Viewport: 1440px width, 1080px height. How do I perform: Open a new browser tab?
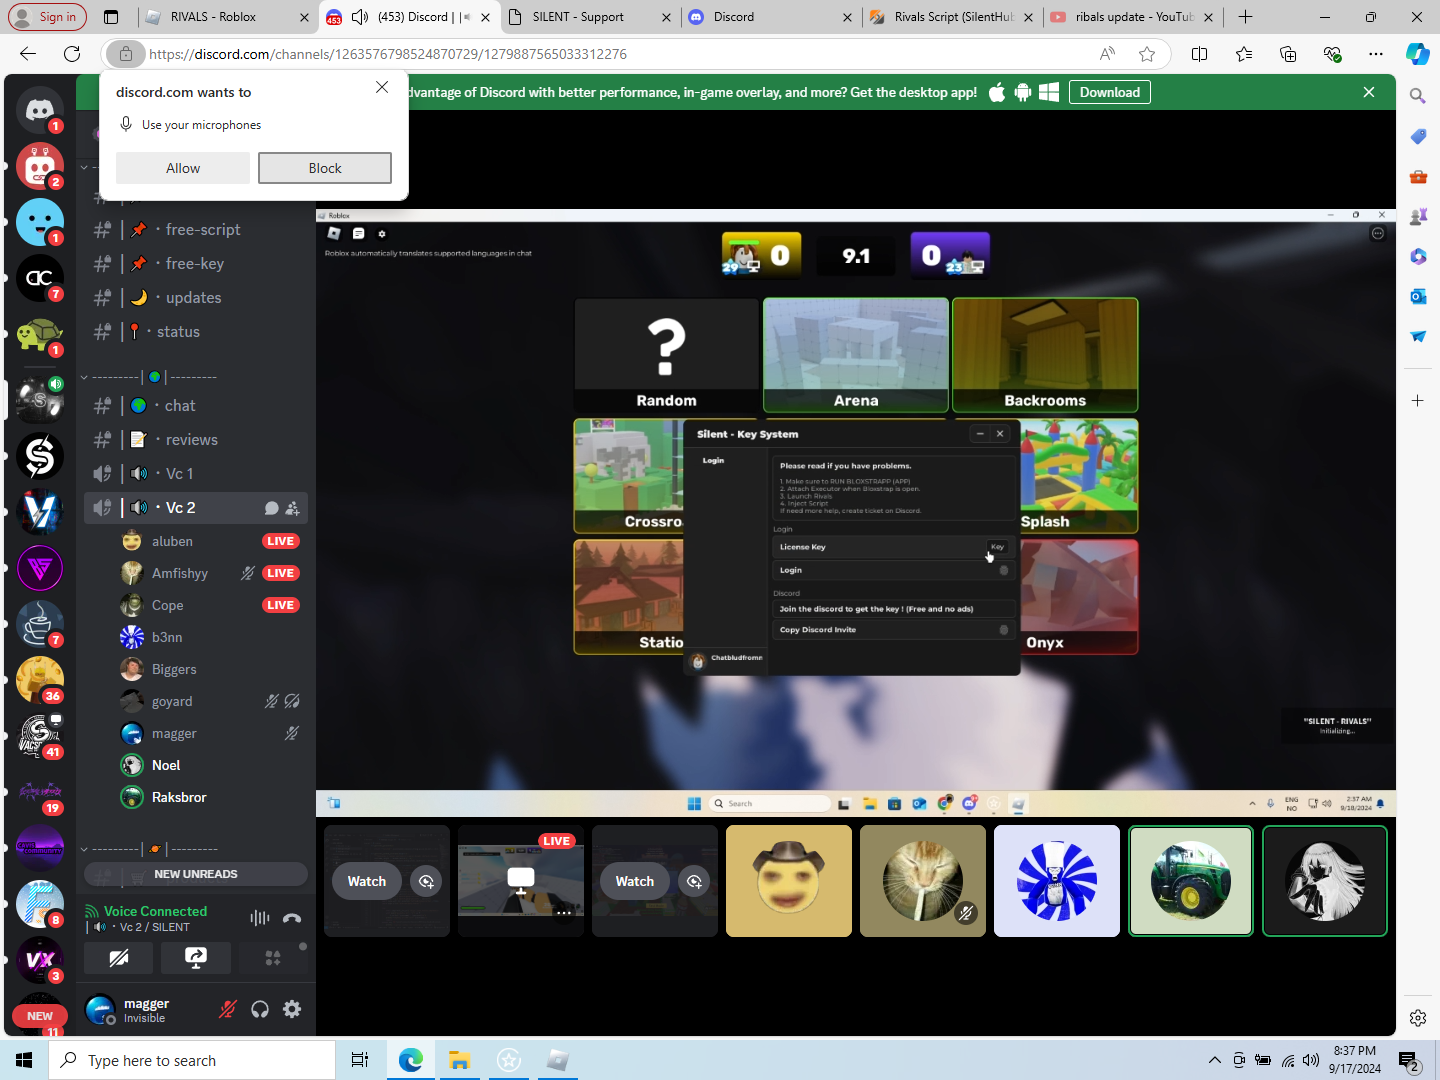pos(1245,17)
